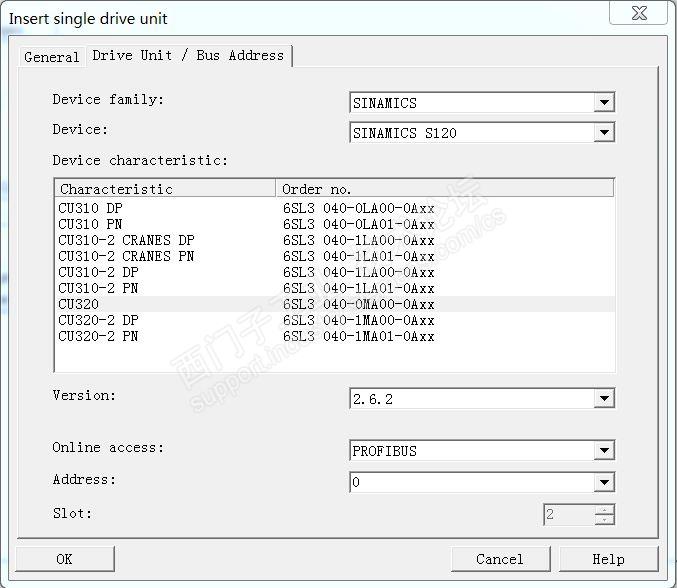The width and height of the screenshot is (677, 588).
Task: Decrease Slot value with down stepper
Action: (x=604, y=519)
